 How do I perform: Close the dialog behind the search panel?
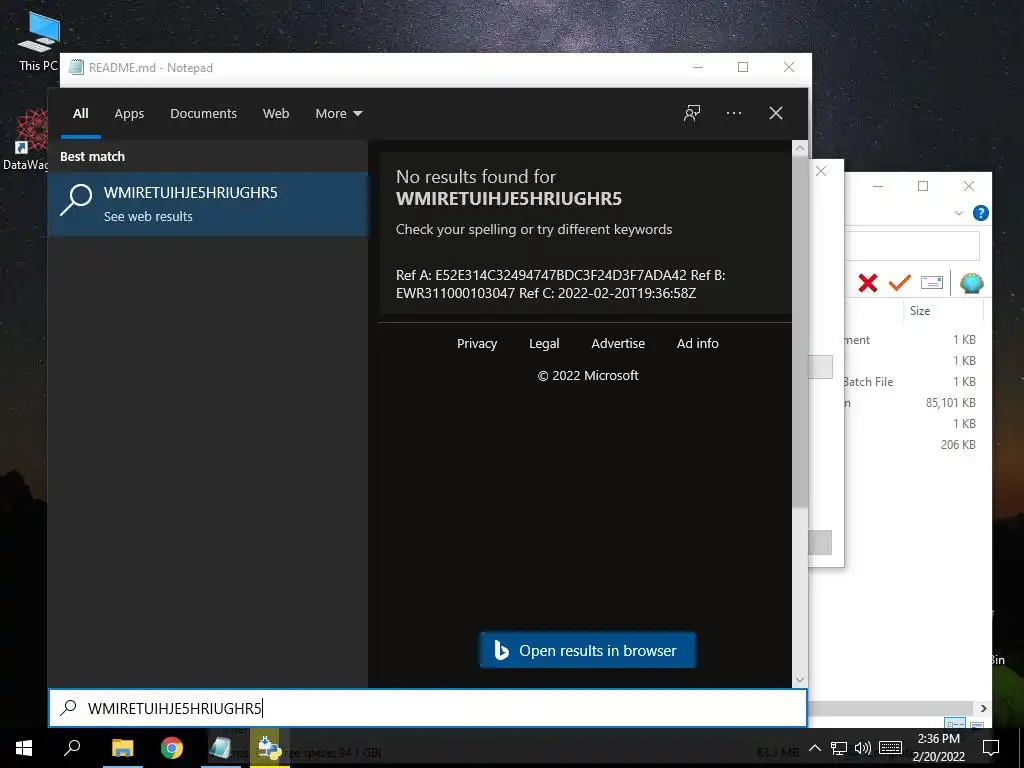(x=822, y=171)
